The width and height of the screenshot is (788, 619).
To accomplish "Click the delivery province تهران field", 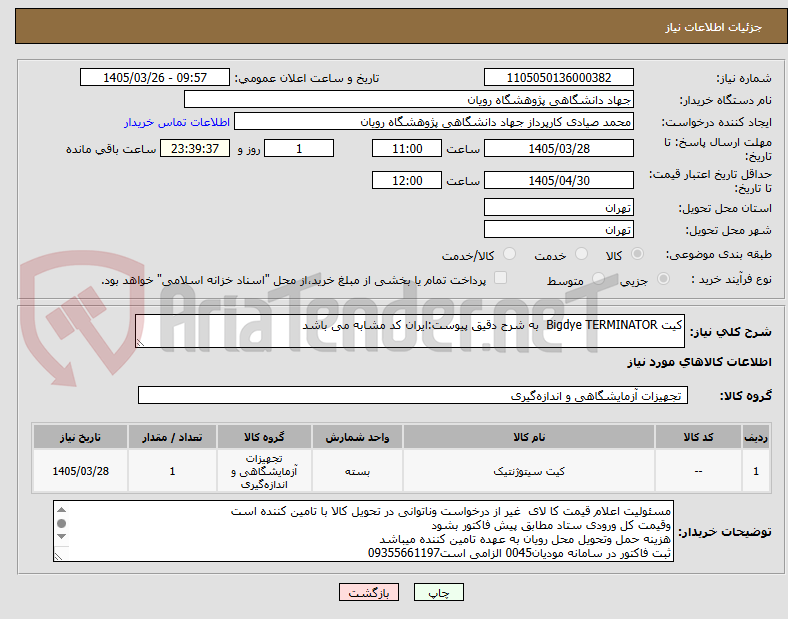I will click(x=559, y=208).
